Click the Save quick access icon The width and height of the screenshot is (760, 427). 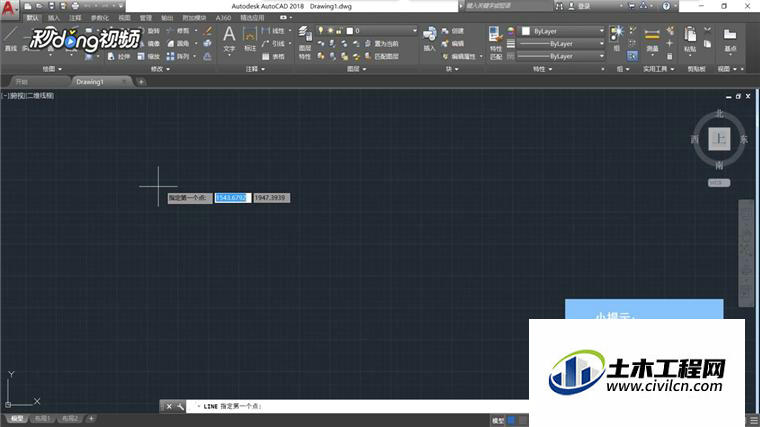pos(51,6)
